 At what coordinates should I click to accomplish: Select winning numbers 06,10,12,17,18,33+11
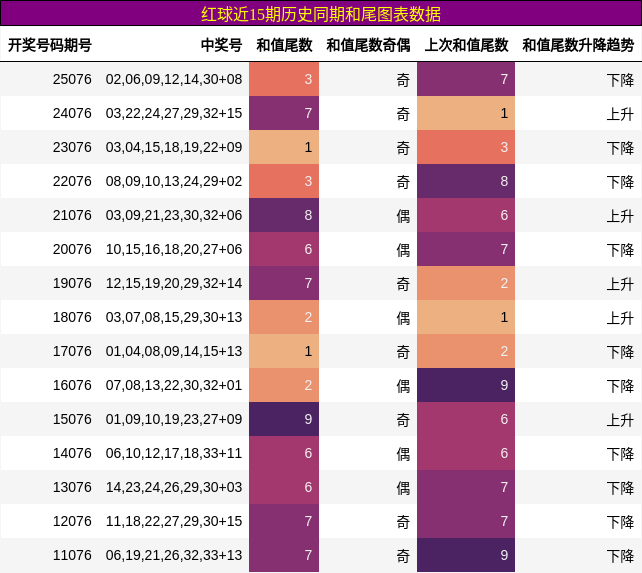[x=174, y=453]
